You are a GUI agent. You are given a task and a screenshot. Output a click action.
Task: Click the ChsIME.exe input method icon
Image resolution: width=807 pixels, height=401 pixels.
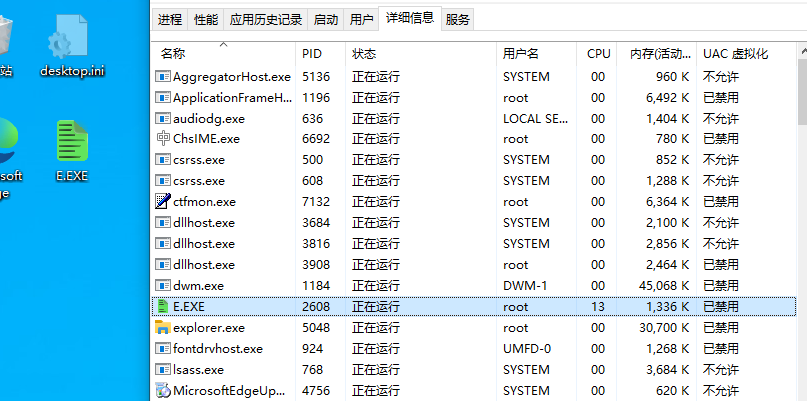[163, 139]
